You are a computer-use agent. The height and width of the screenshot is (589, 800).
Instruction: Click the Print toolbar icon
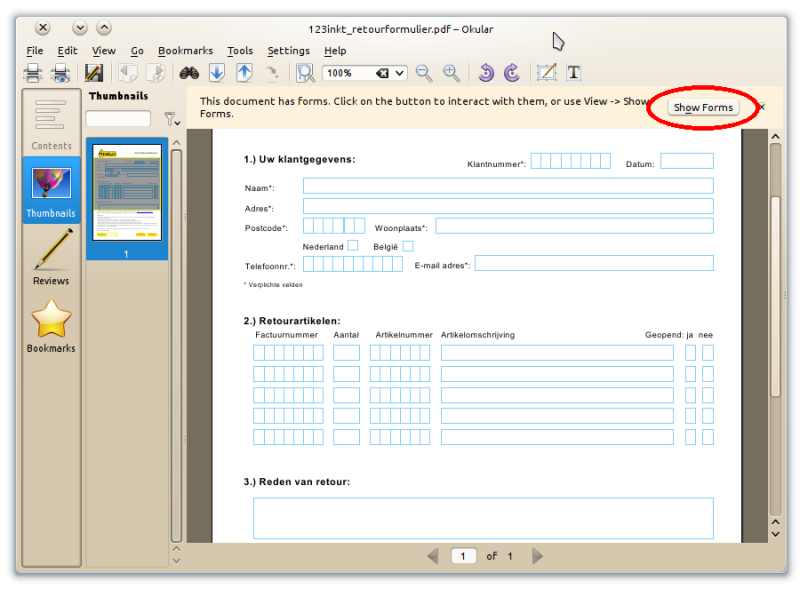(x=33, y=73)
